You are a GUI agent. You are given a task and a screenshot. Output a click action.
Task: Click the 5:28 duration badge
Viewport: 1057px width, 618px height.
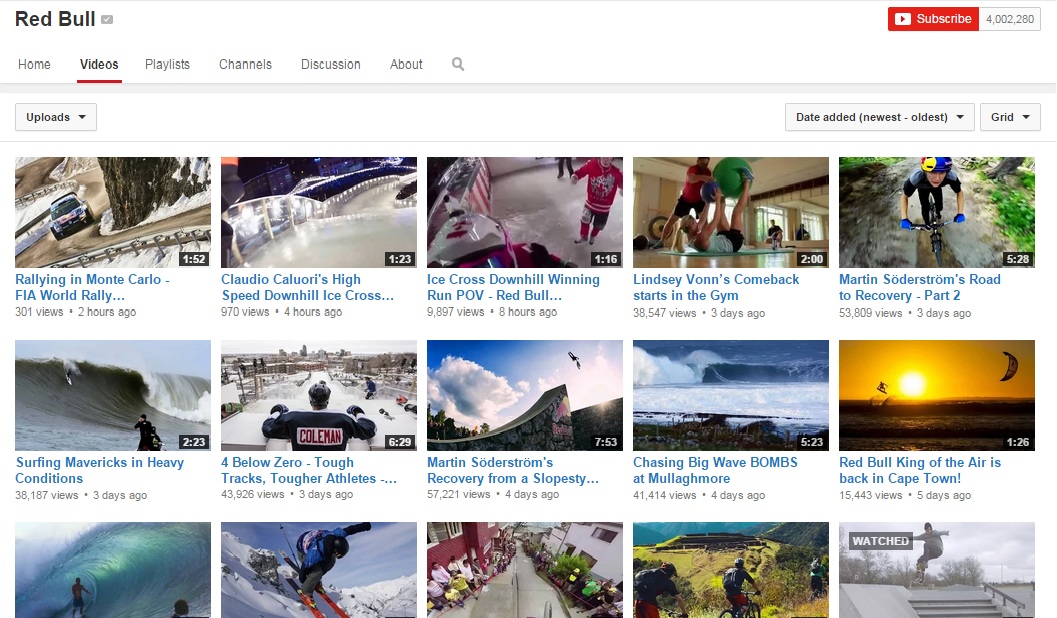pyautogui.click(x=1017, y=259)
